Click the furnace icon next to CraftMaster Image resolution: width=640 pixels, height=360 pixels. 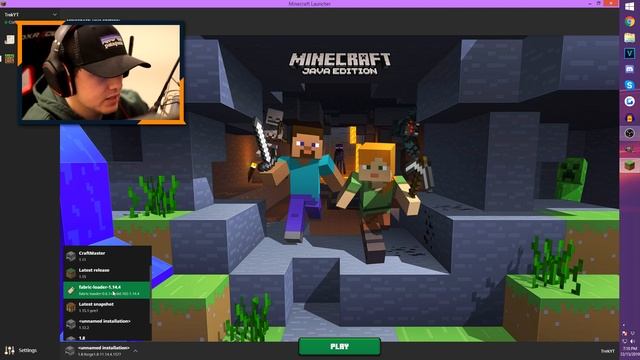[71, 256]
